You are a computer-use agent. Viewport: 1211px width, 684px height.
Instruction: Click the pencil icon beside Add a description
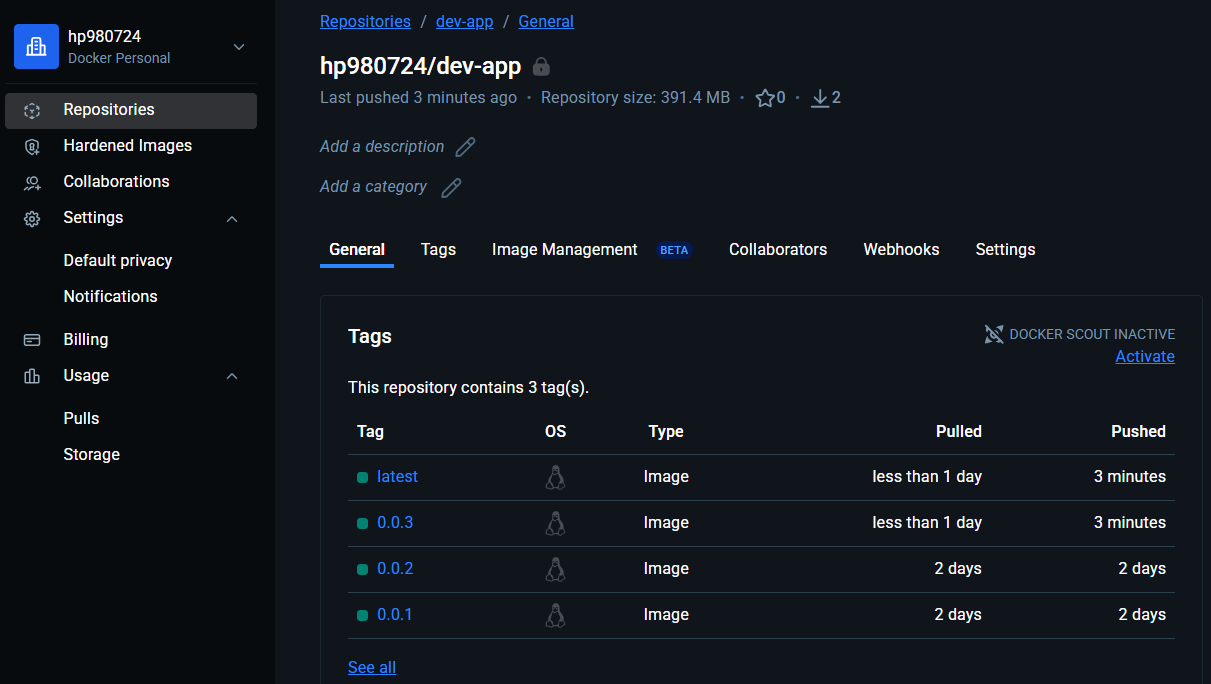pos(465,147)
